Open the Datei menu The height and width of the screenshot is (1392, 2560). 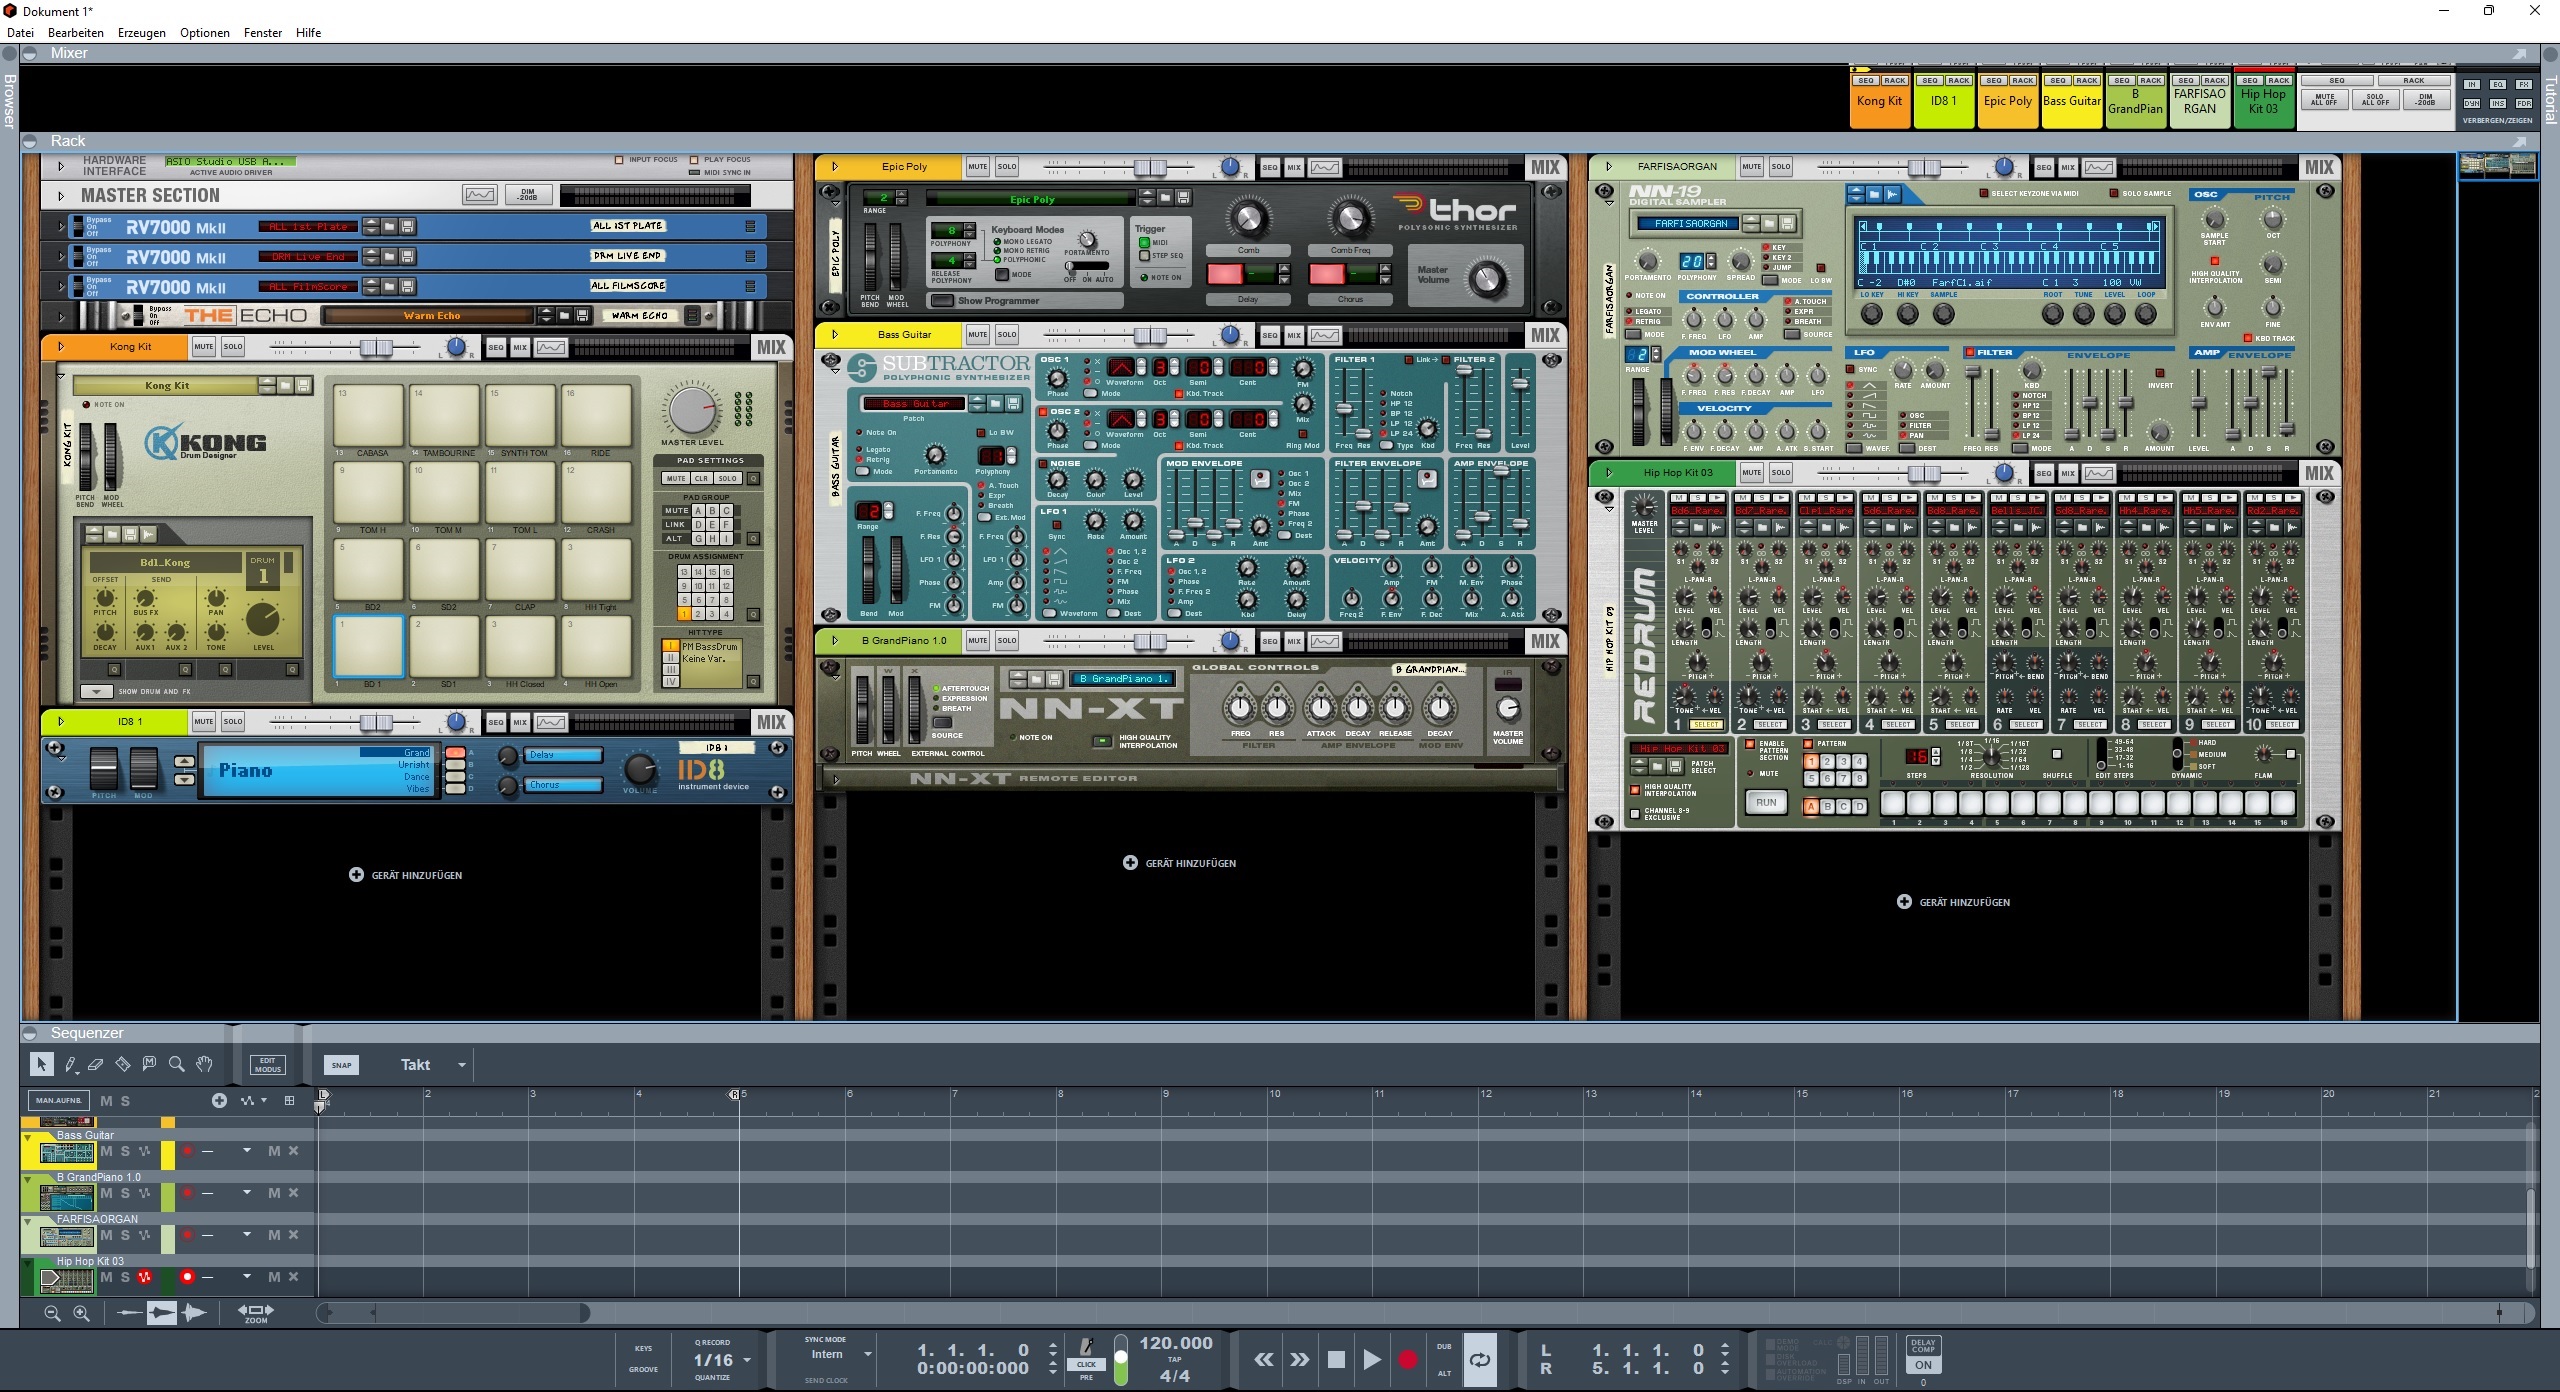click(x=20, y=33)
